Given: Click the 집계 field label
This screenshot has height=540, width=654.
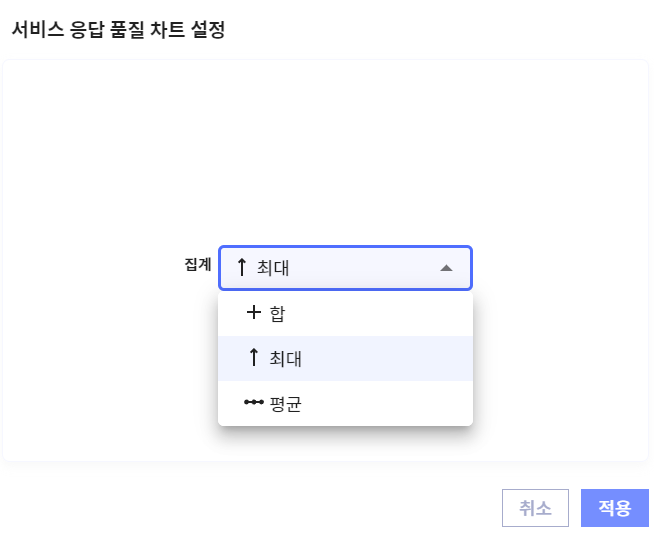Looking at the screenshot, I should [198, 265].
